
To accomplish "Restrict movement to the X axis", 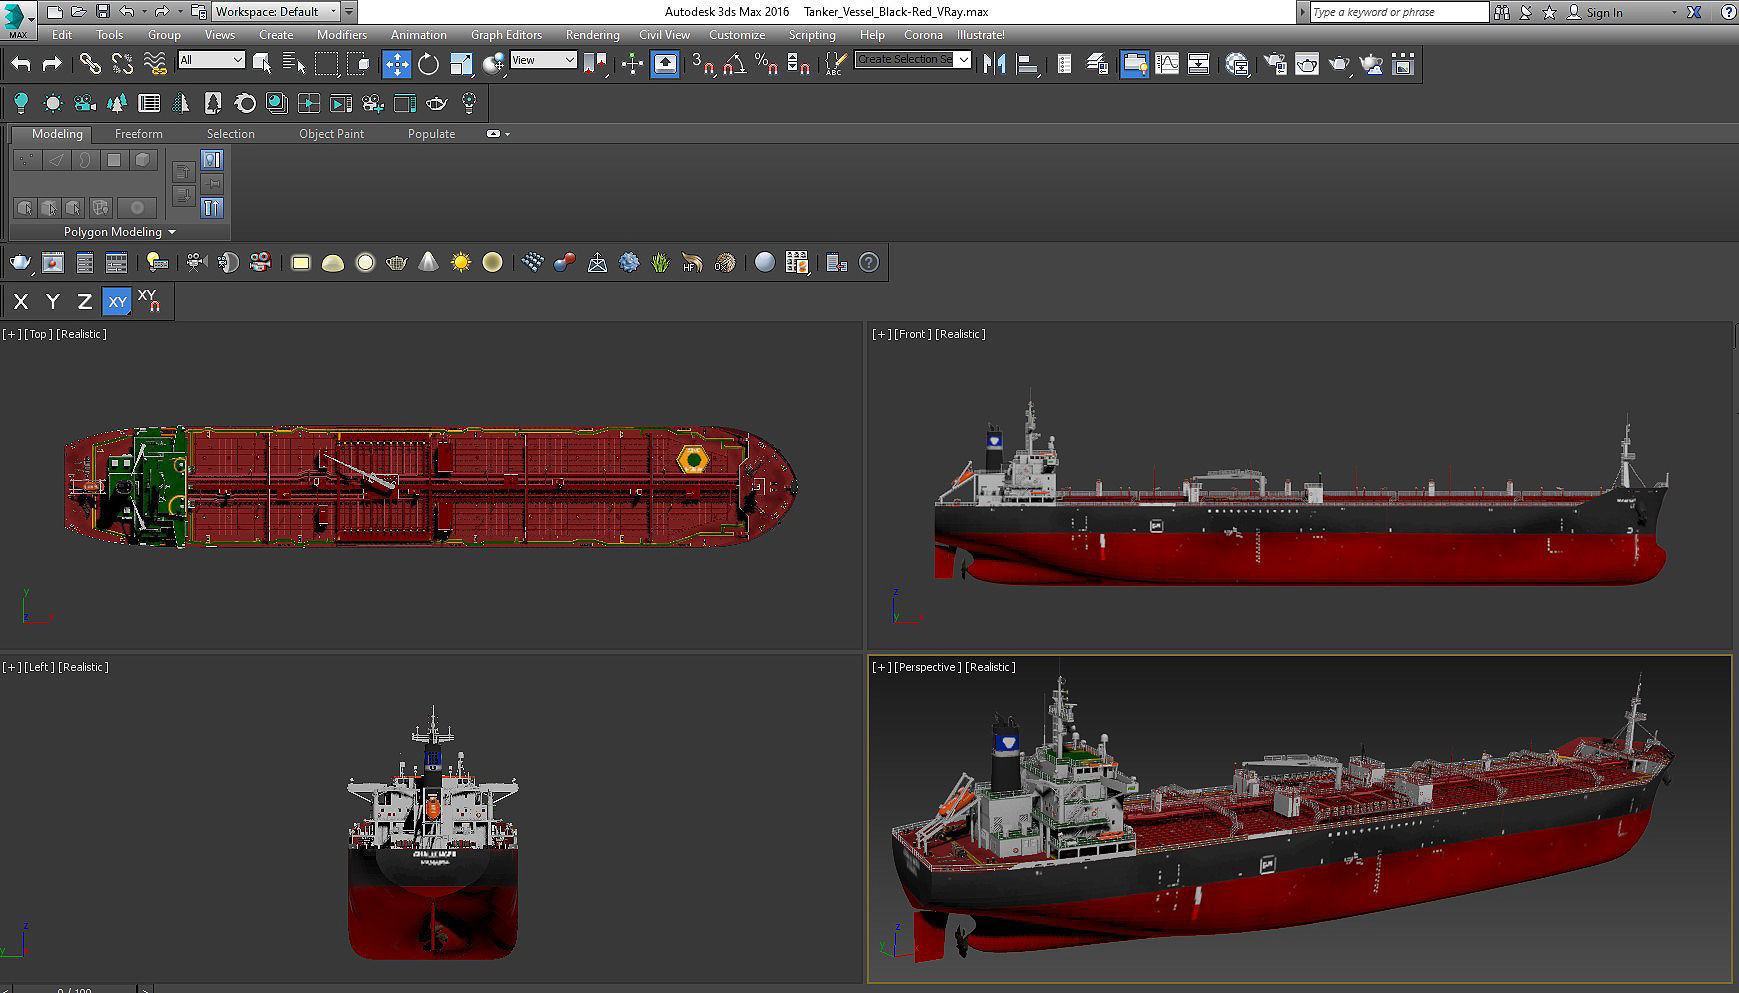I will [21, 301].
